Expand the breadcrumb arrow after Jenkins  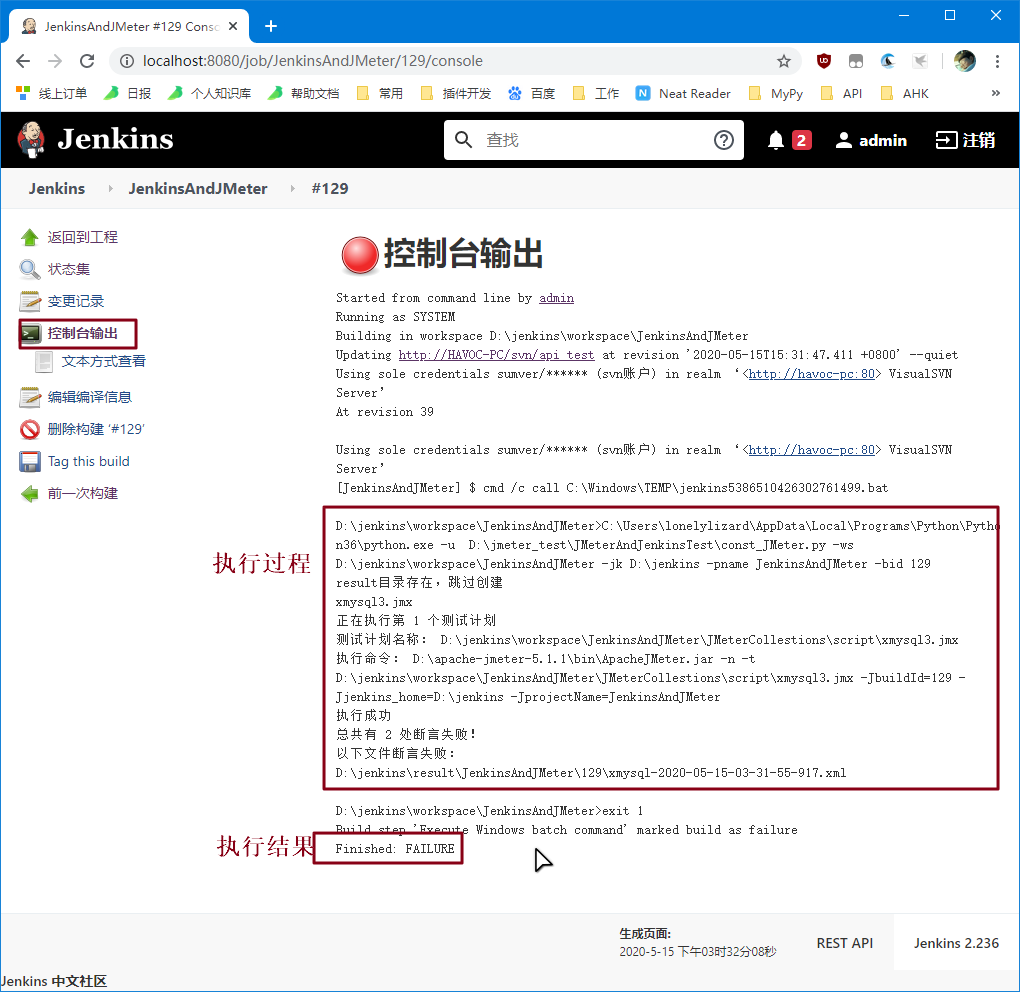(x=111, y=189)
